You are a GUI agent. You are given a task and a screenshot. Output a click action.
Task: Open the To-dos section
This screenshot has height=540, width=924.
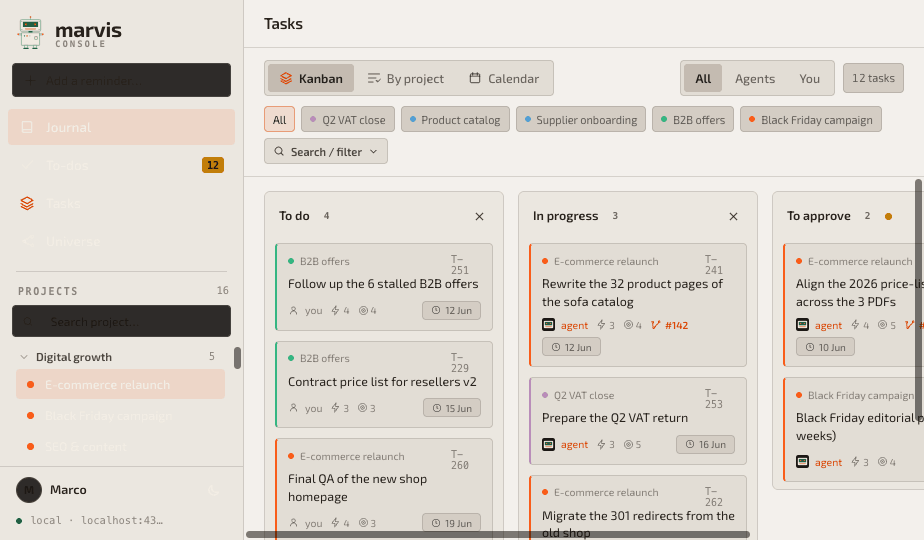pos(121,166)
